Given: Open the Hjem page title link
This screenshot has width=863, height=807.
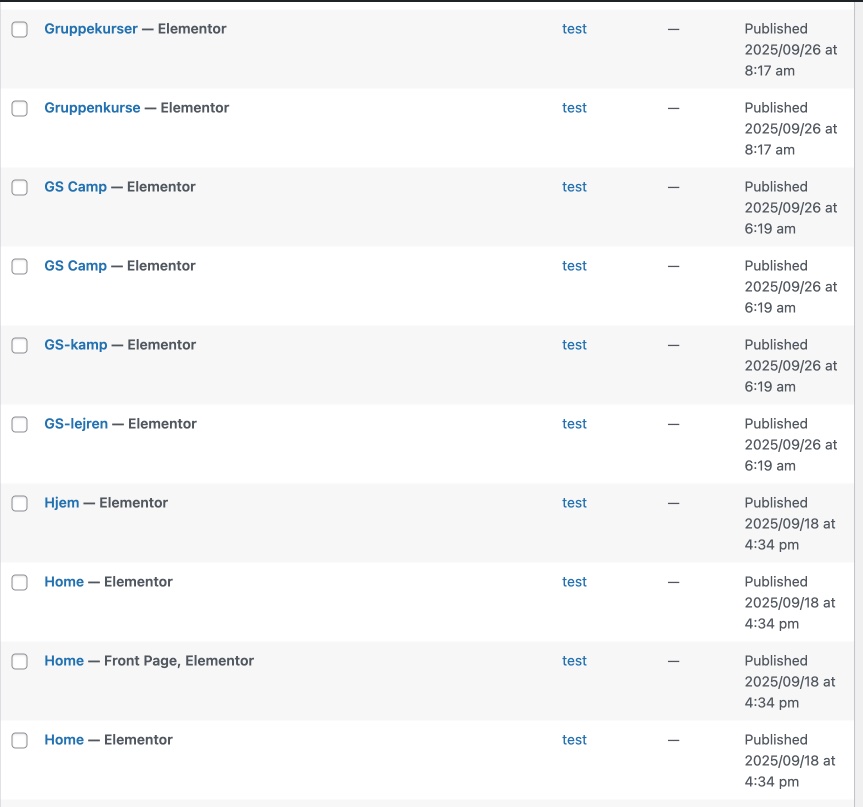Looking at the screenshot, I should click(x=61, y=503).
